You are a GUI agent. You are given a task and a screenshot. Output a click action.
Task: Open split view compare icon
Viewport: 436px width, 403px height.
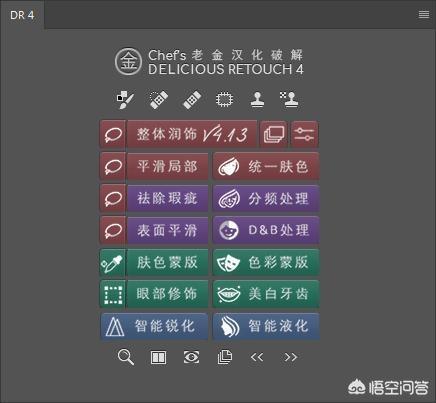coord(158,357)
